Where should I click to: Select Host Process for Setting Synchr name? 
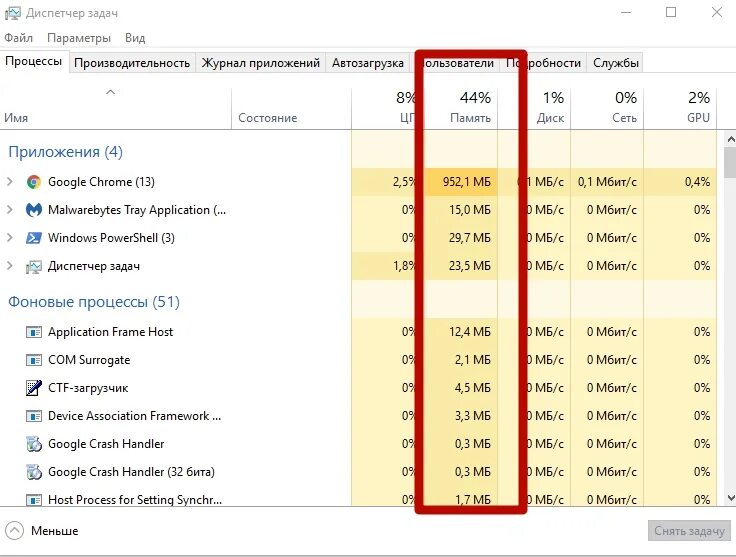tap(135, 500)
